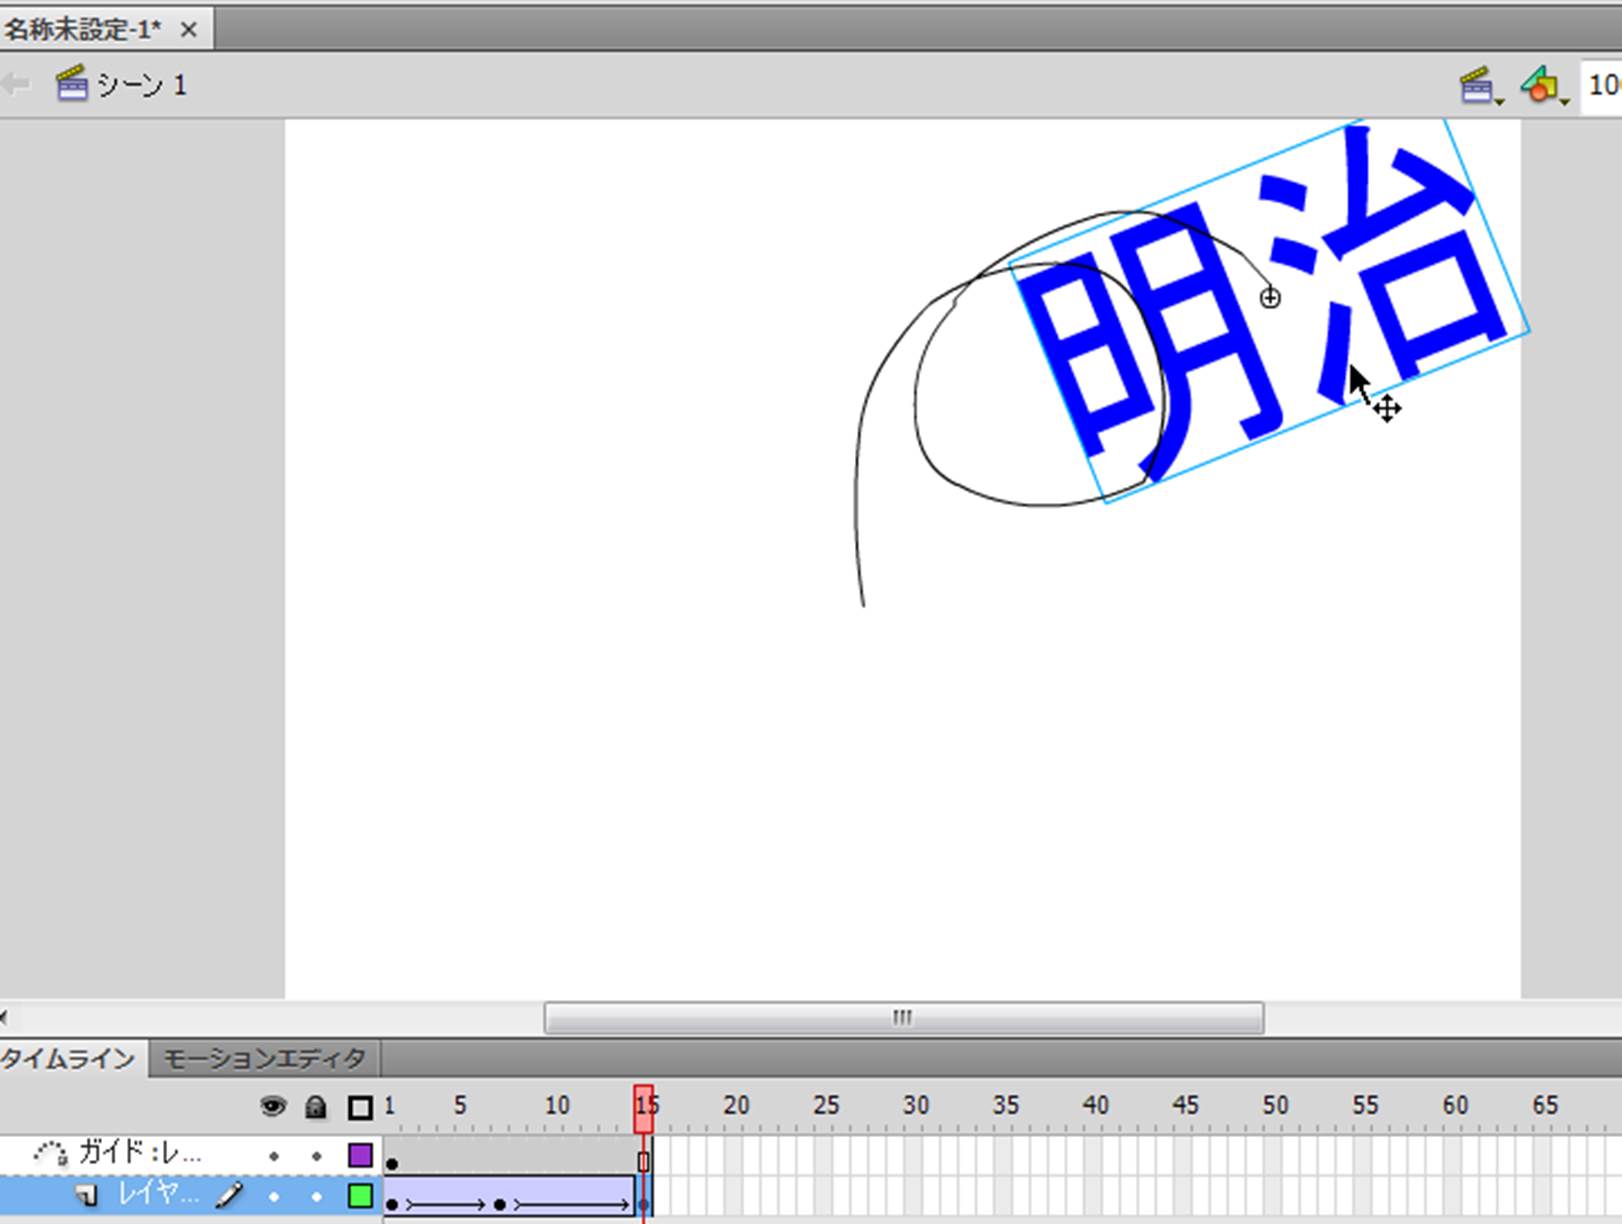1622x1224 pixels.
Task: Click the Scene 1 clapperboard icon
Action: pyautogui.click(x=71, y=85)
